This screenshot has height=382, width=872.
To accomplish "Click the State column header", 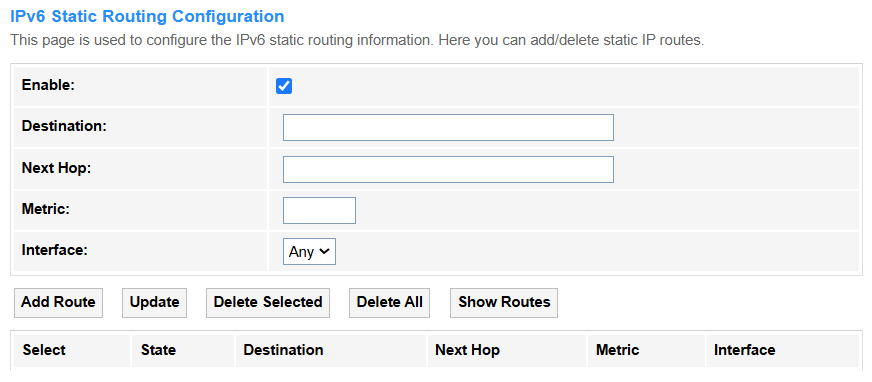I will pos(158,350).
